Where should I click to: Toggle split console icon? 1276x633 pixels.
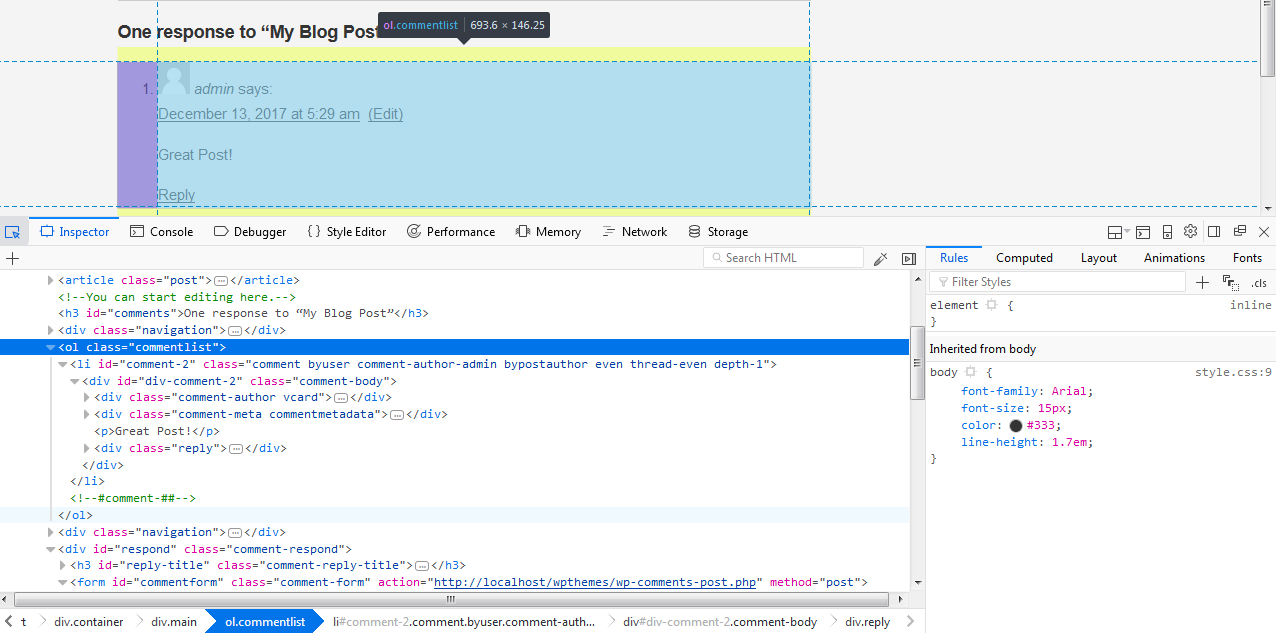[x=1142, y=231]
